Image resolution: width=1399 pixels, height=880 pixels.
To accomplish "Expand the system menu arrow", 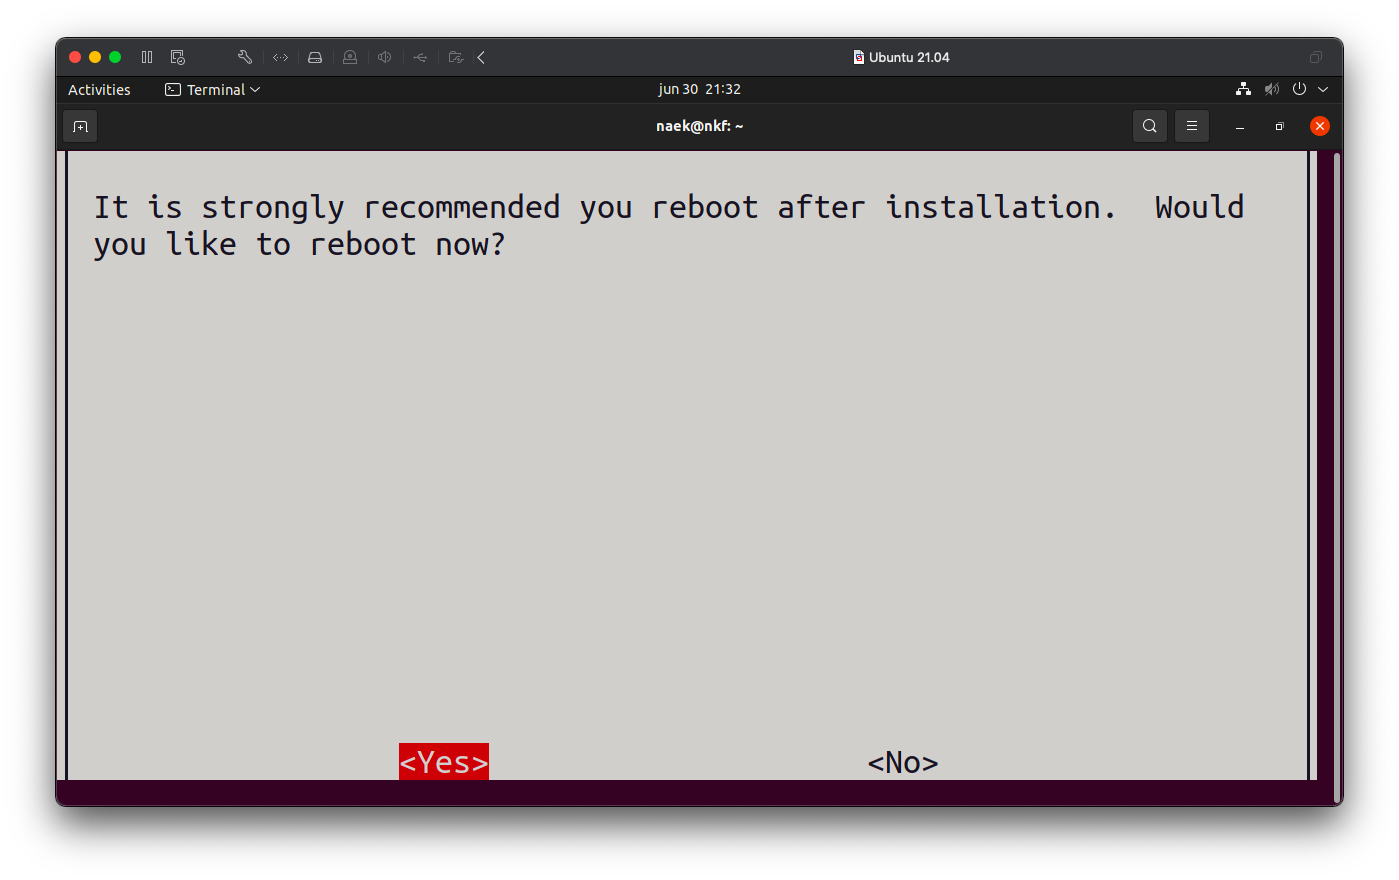I will [1323, 89].
